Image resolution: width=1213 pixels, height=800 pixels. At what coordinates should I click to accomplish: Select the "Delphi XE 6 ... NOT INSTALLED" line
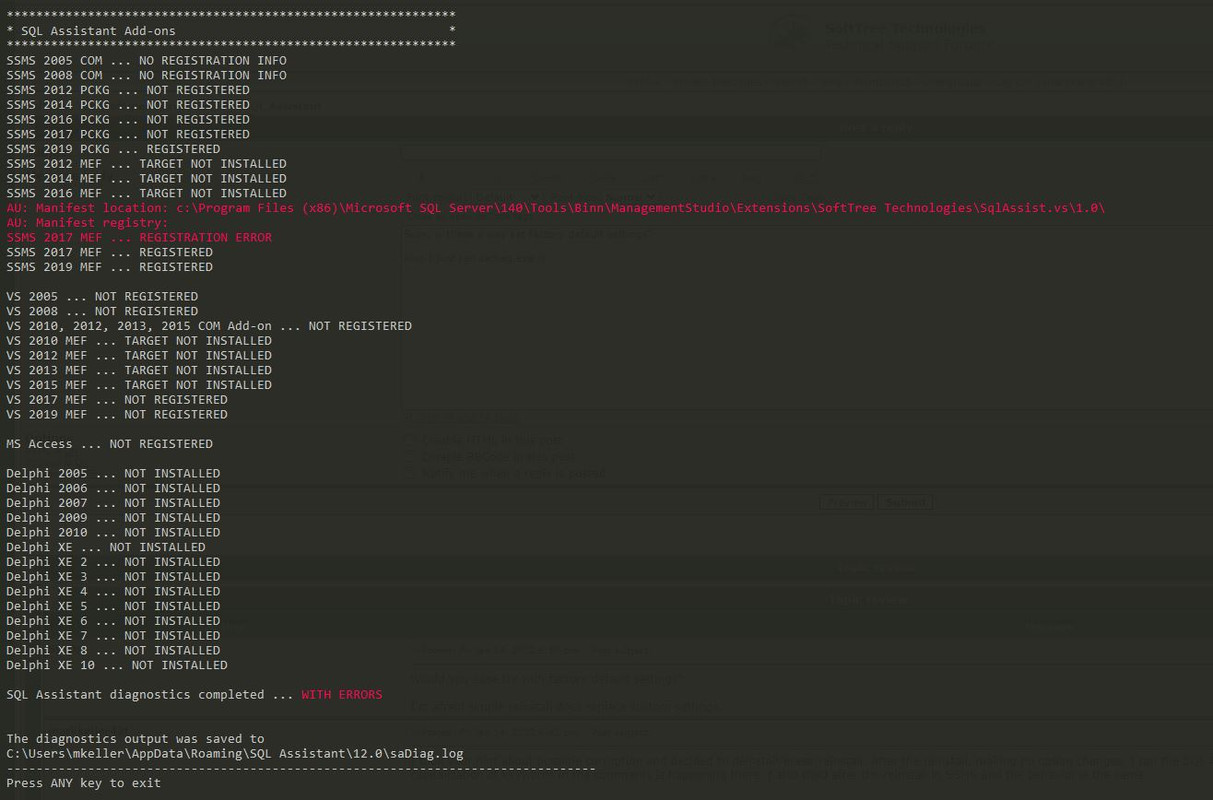coord(113,621)
